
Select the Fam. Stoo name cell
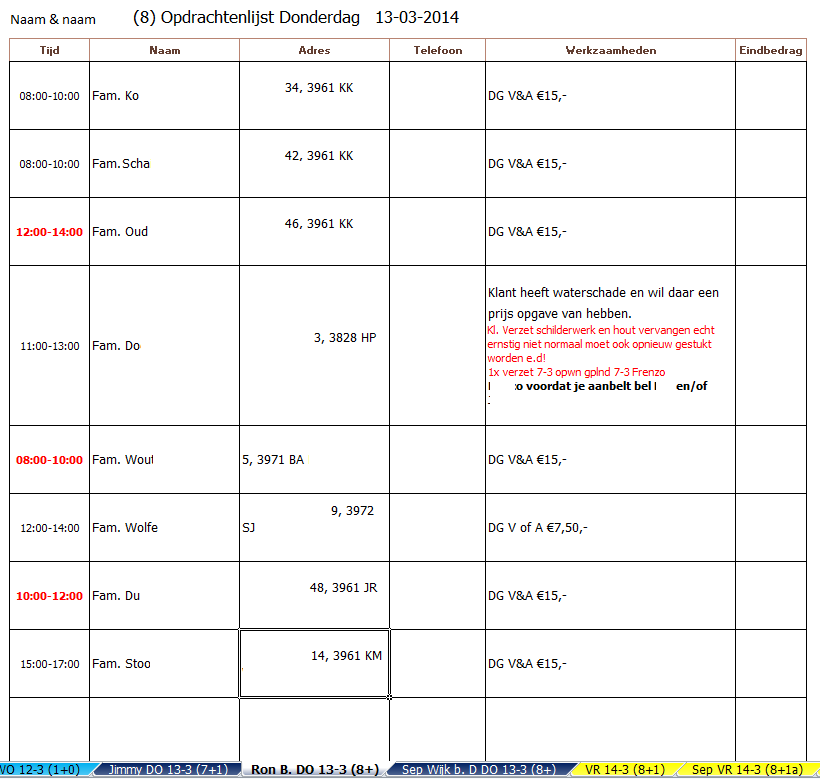pyautogui.click(x=164, y=663)
